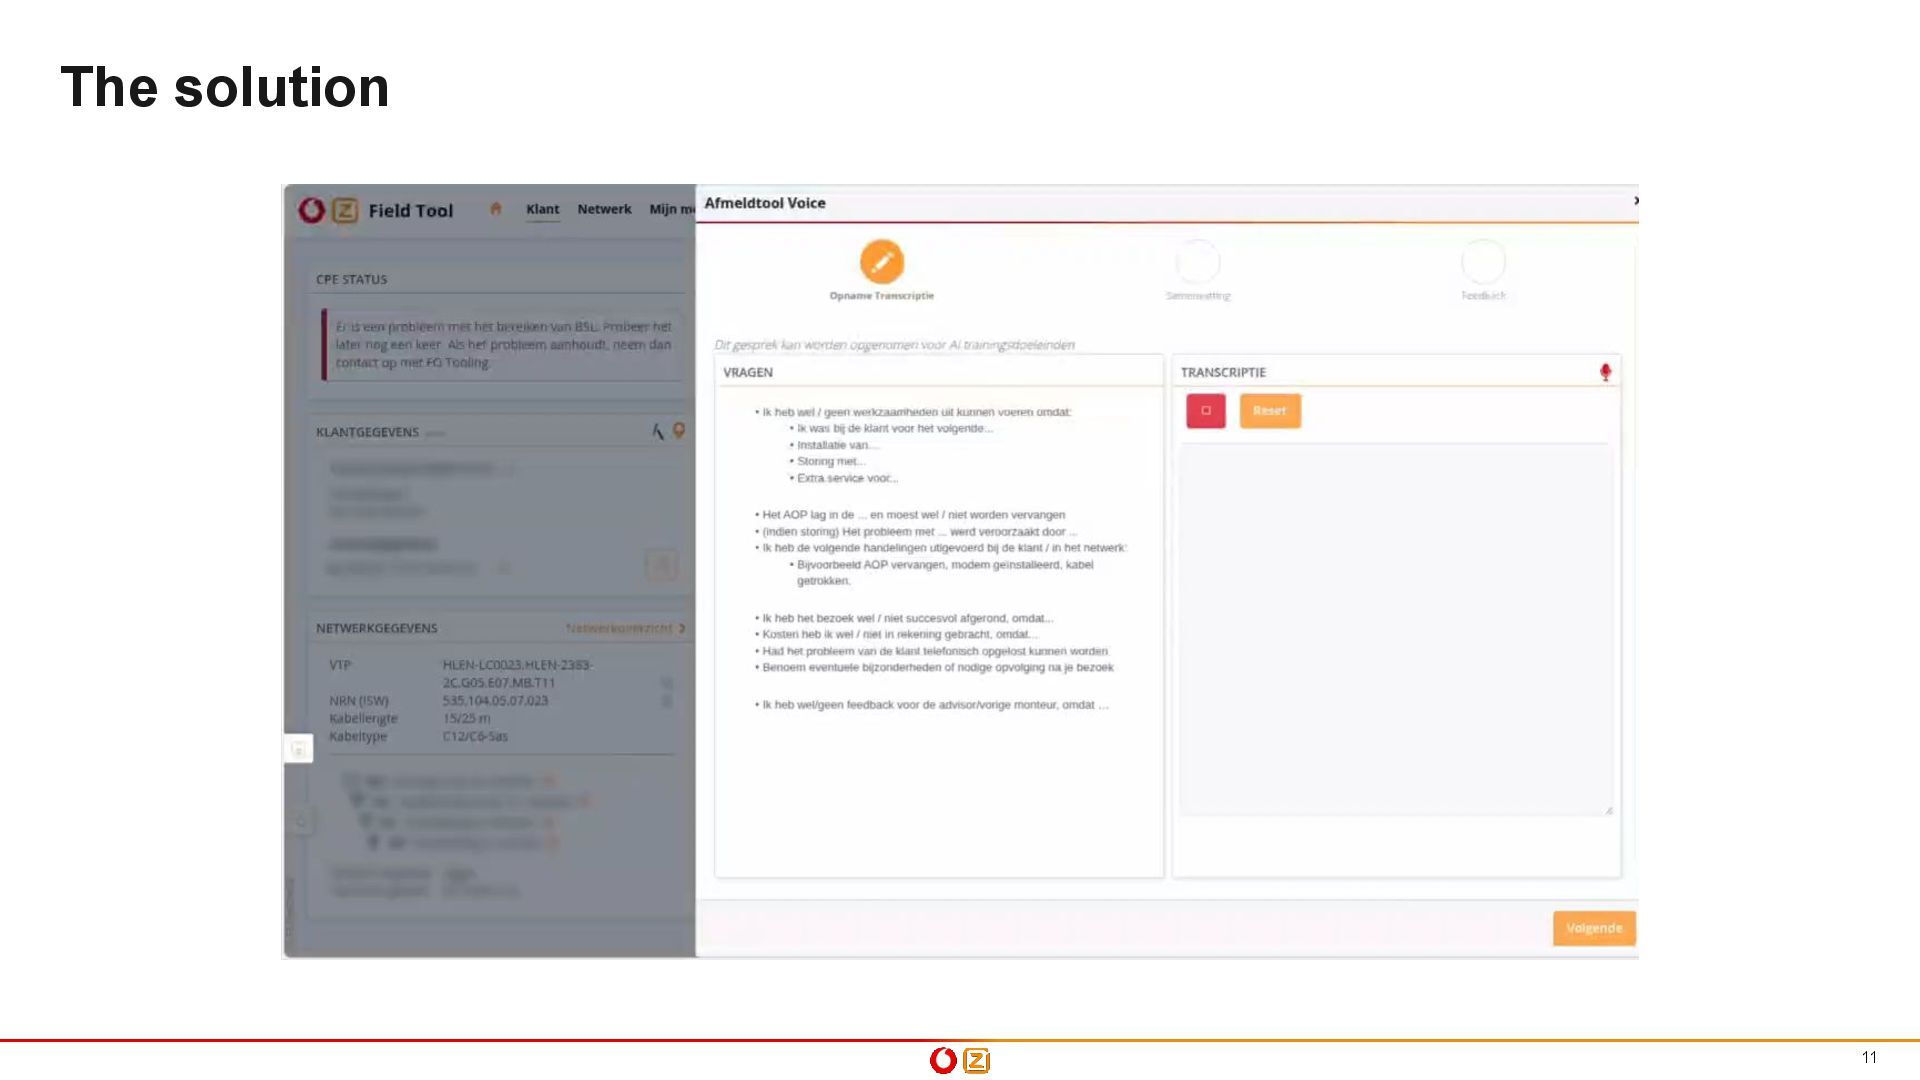Click the Kabeltype value C12/C6-5as

point(475,736)
